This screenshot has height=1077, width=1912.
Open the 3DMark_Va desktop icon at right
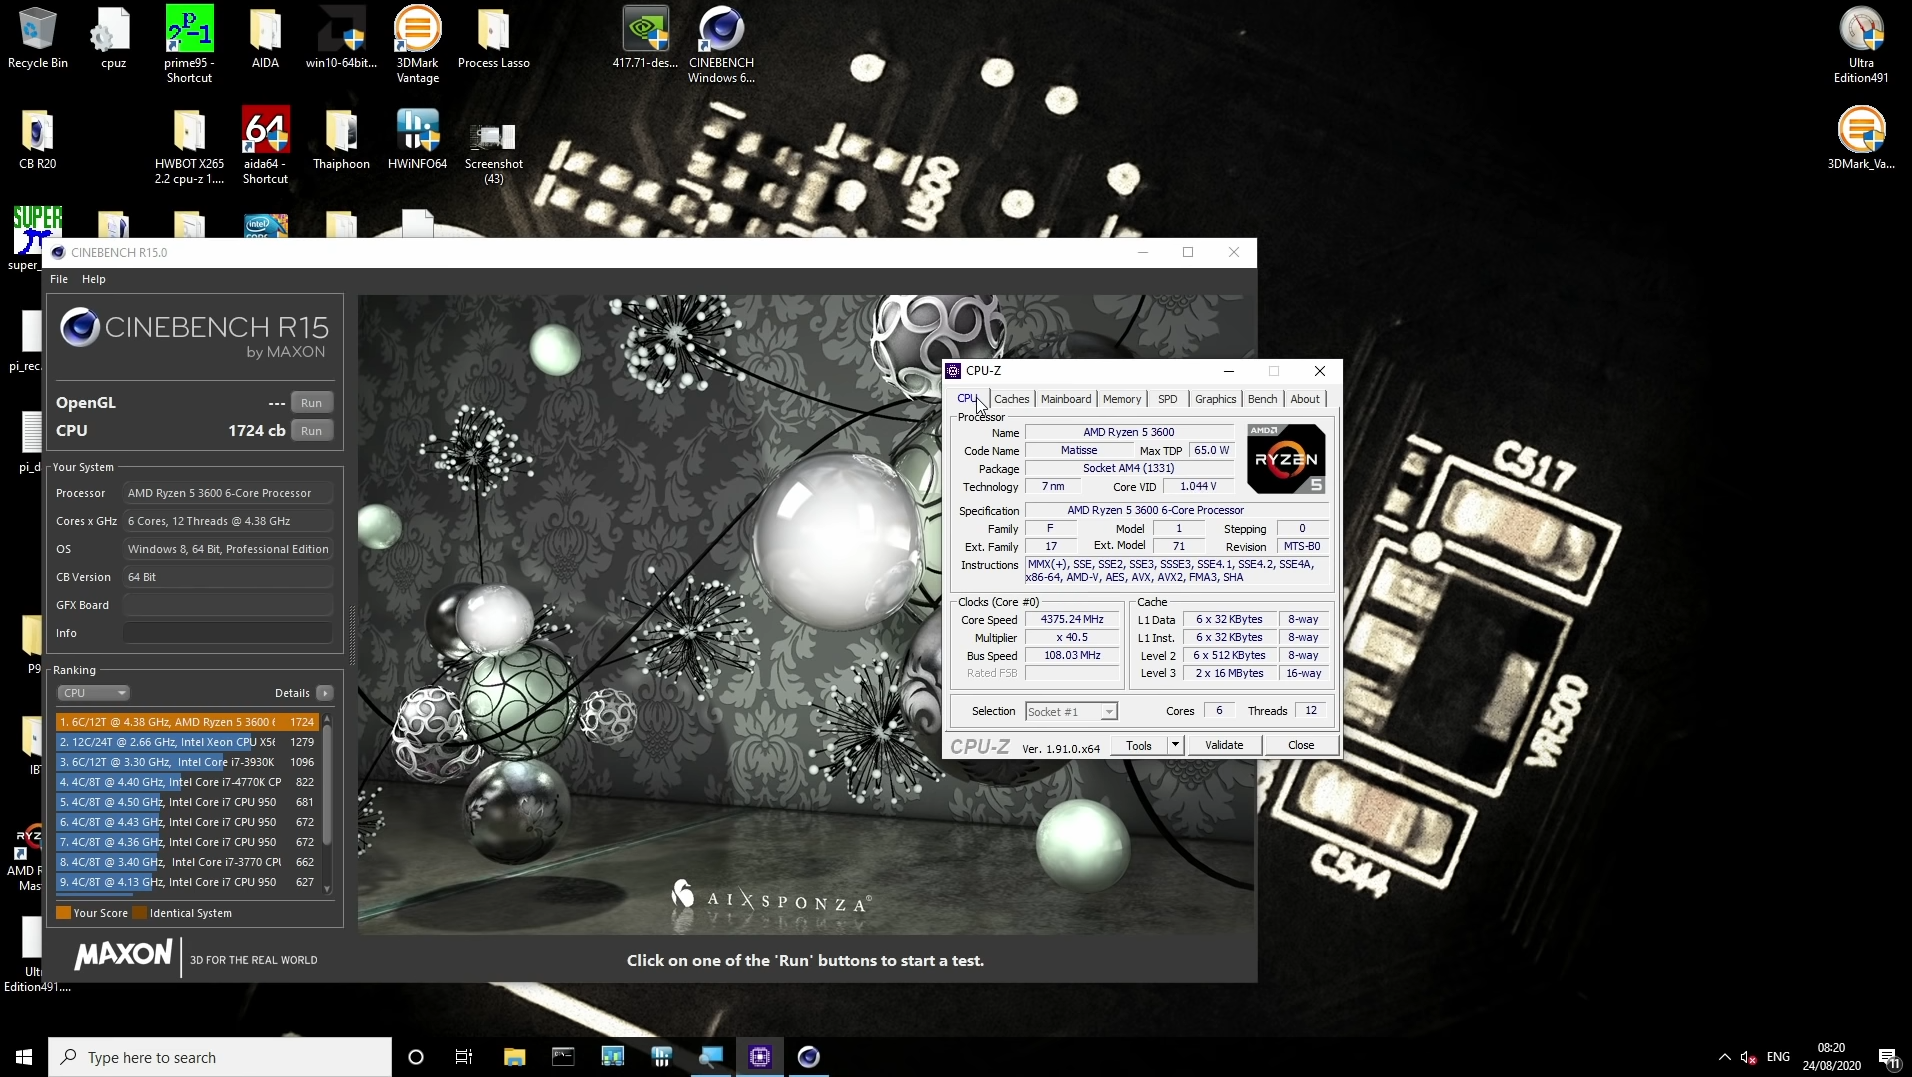(1861, 138)
